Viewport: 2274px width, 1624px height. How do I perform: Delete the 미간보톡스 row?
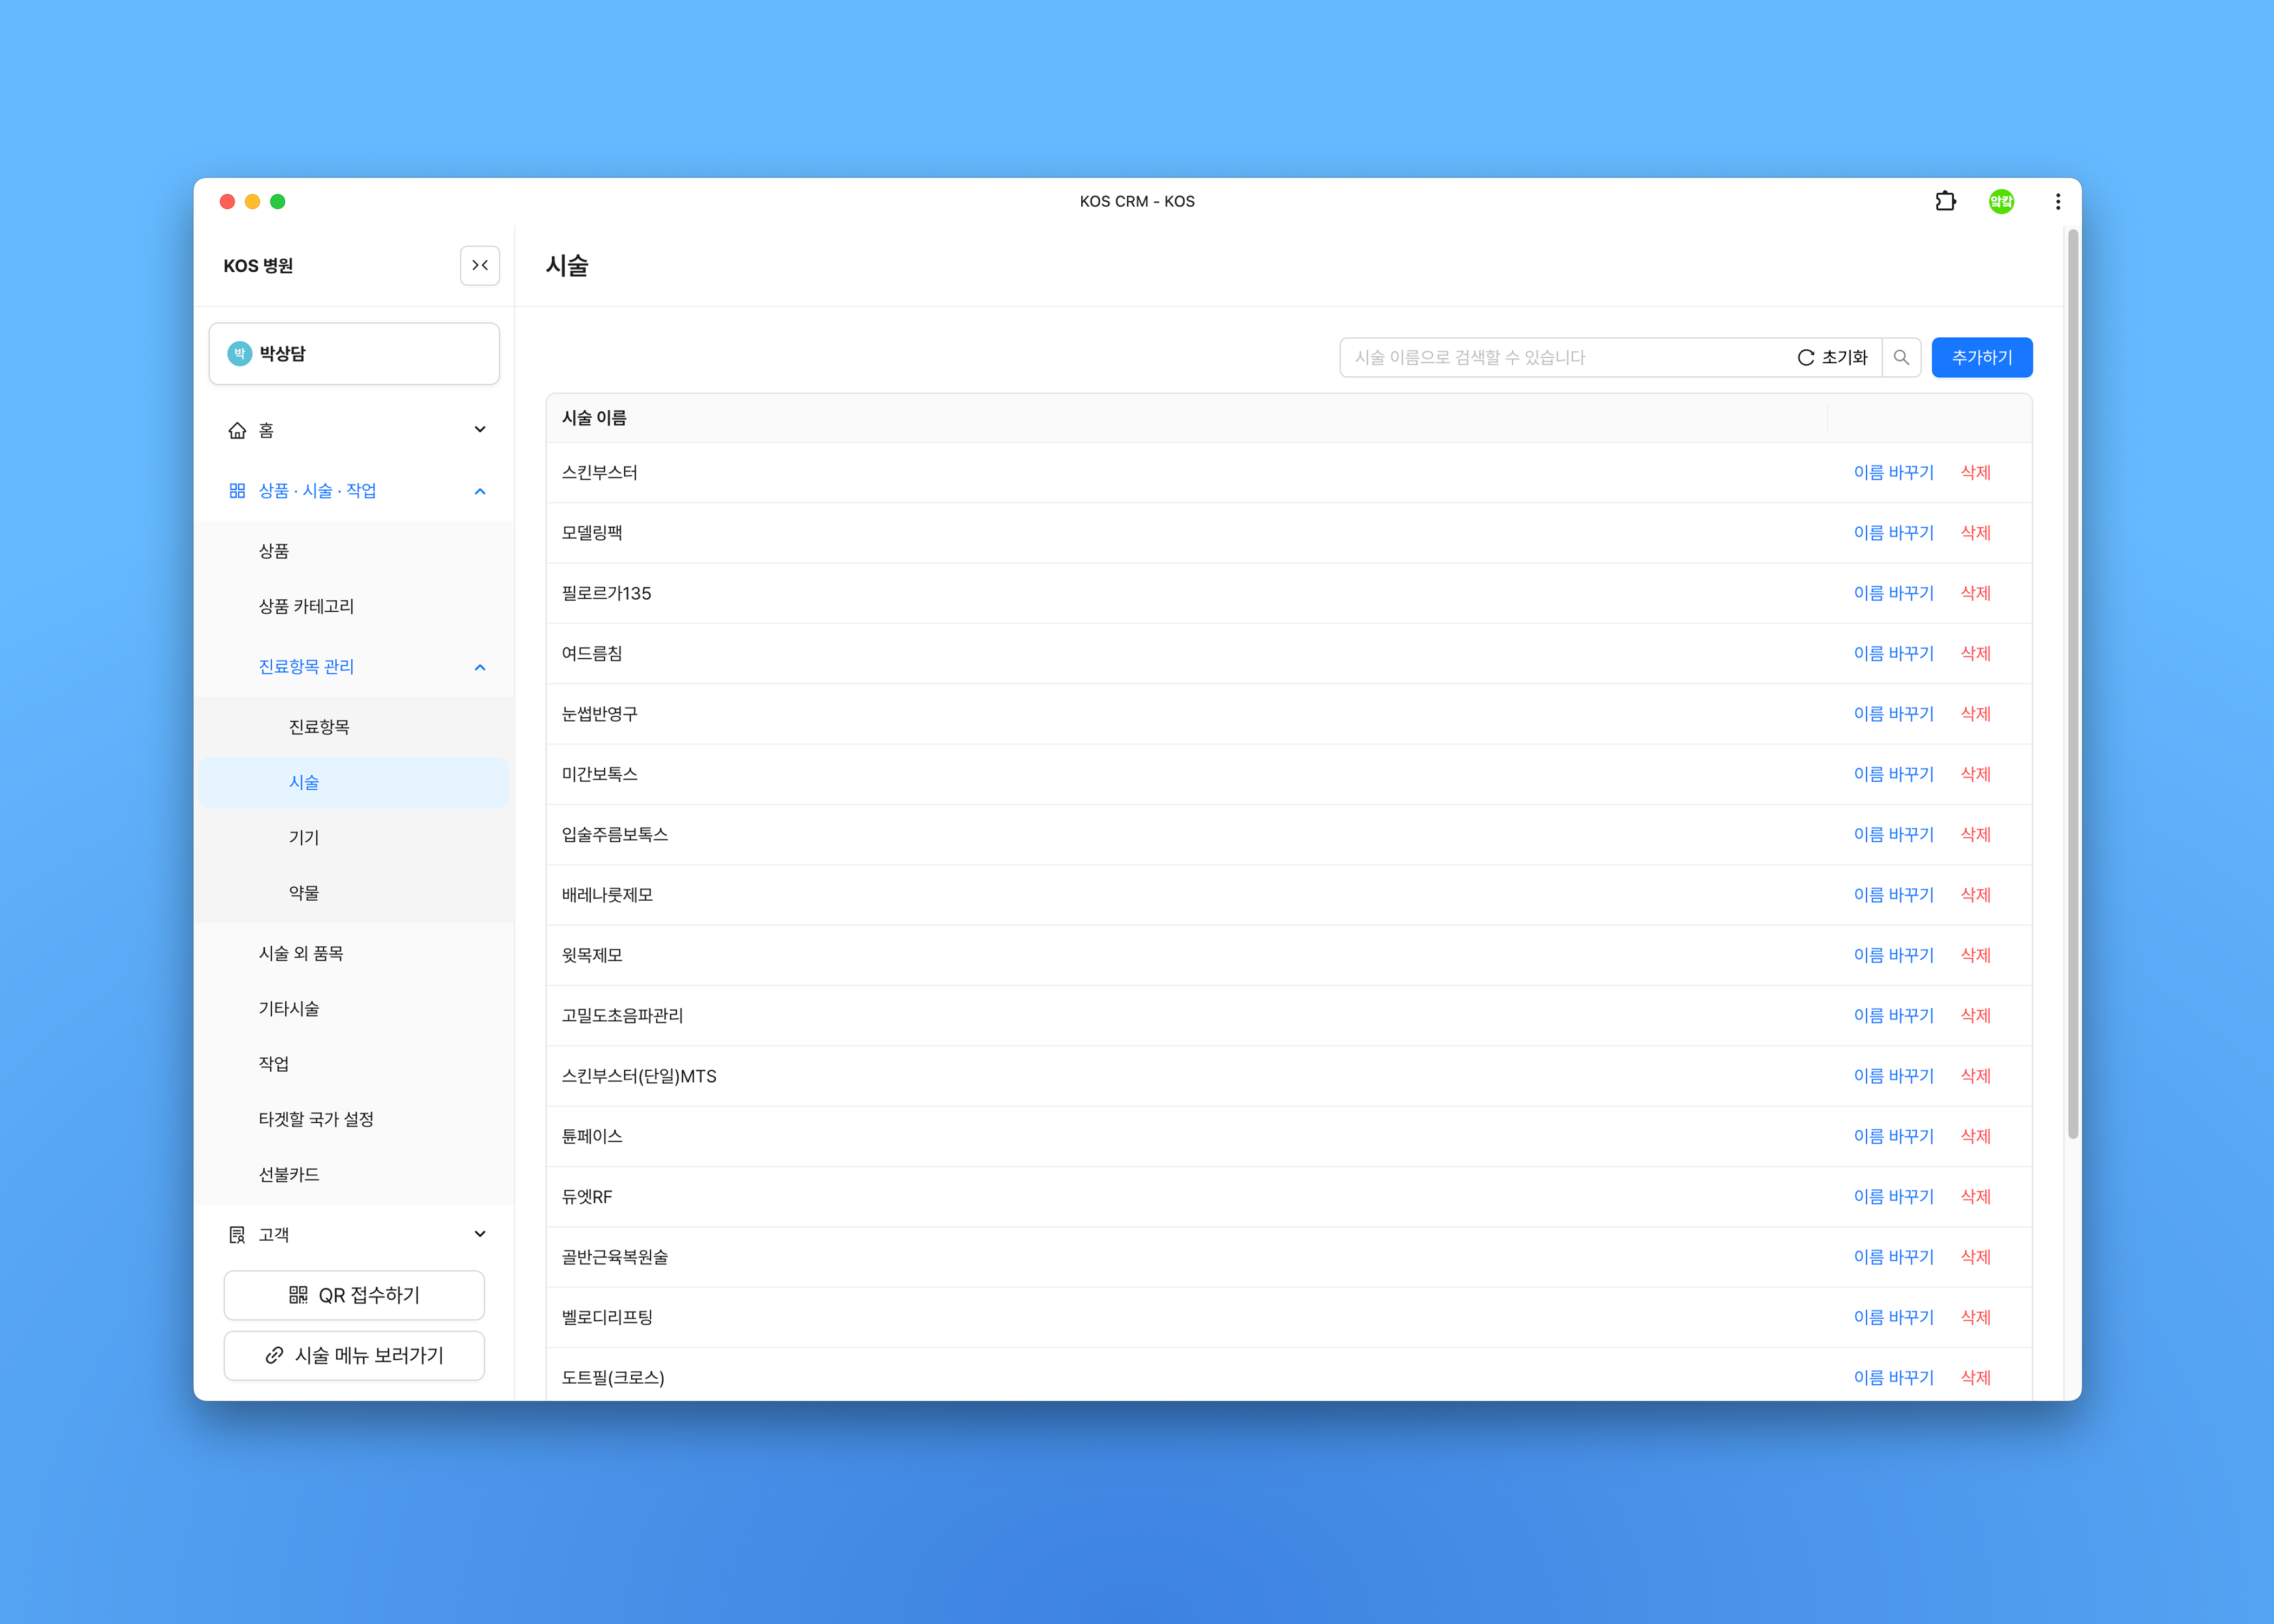click(1976, 774)
